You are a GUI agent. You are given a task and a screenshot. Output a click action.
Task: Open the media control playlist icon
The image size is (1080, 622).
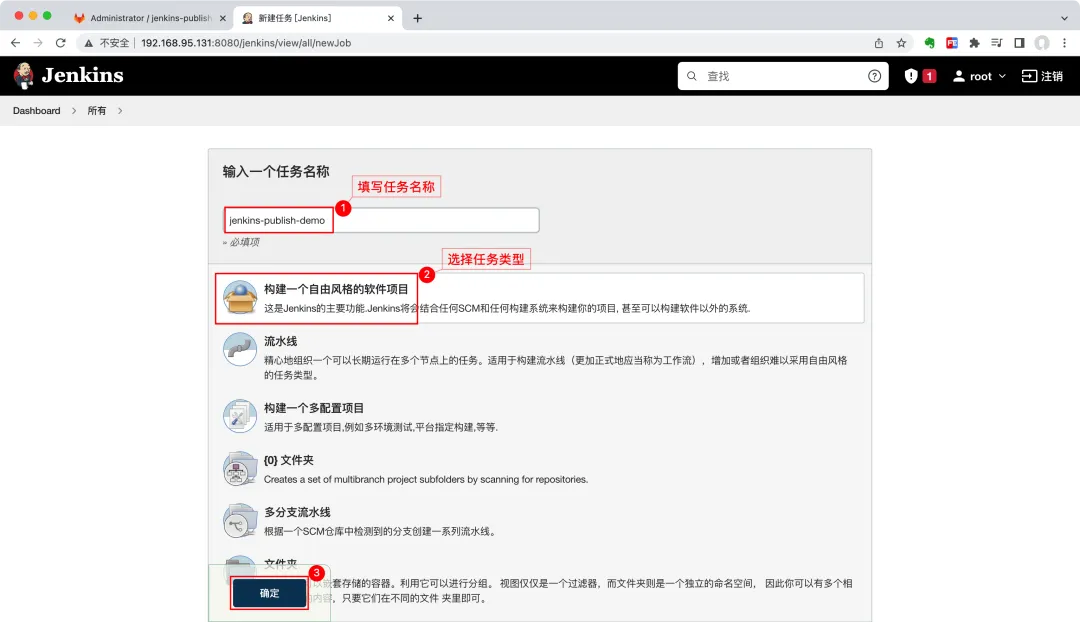997,43
